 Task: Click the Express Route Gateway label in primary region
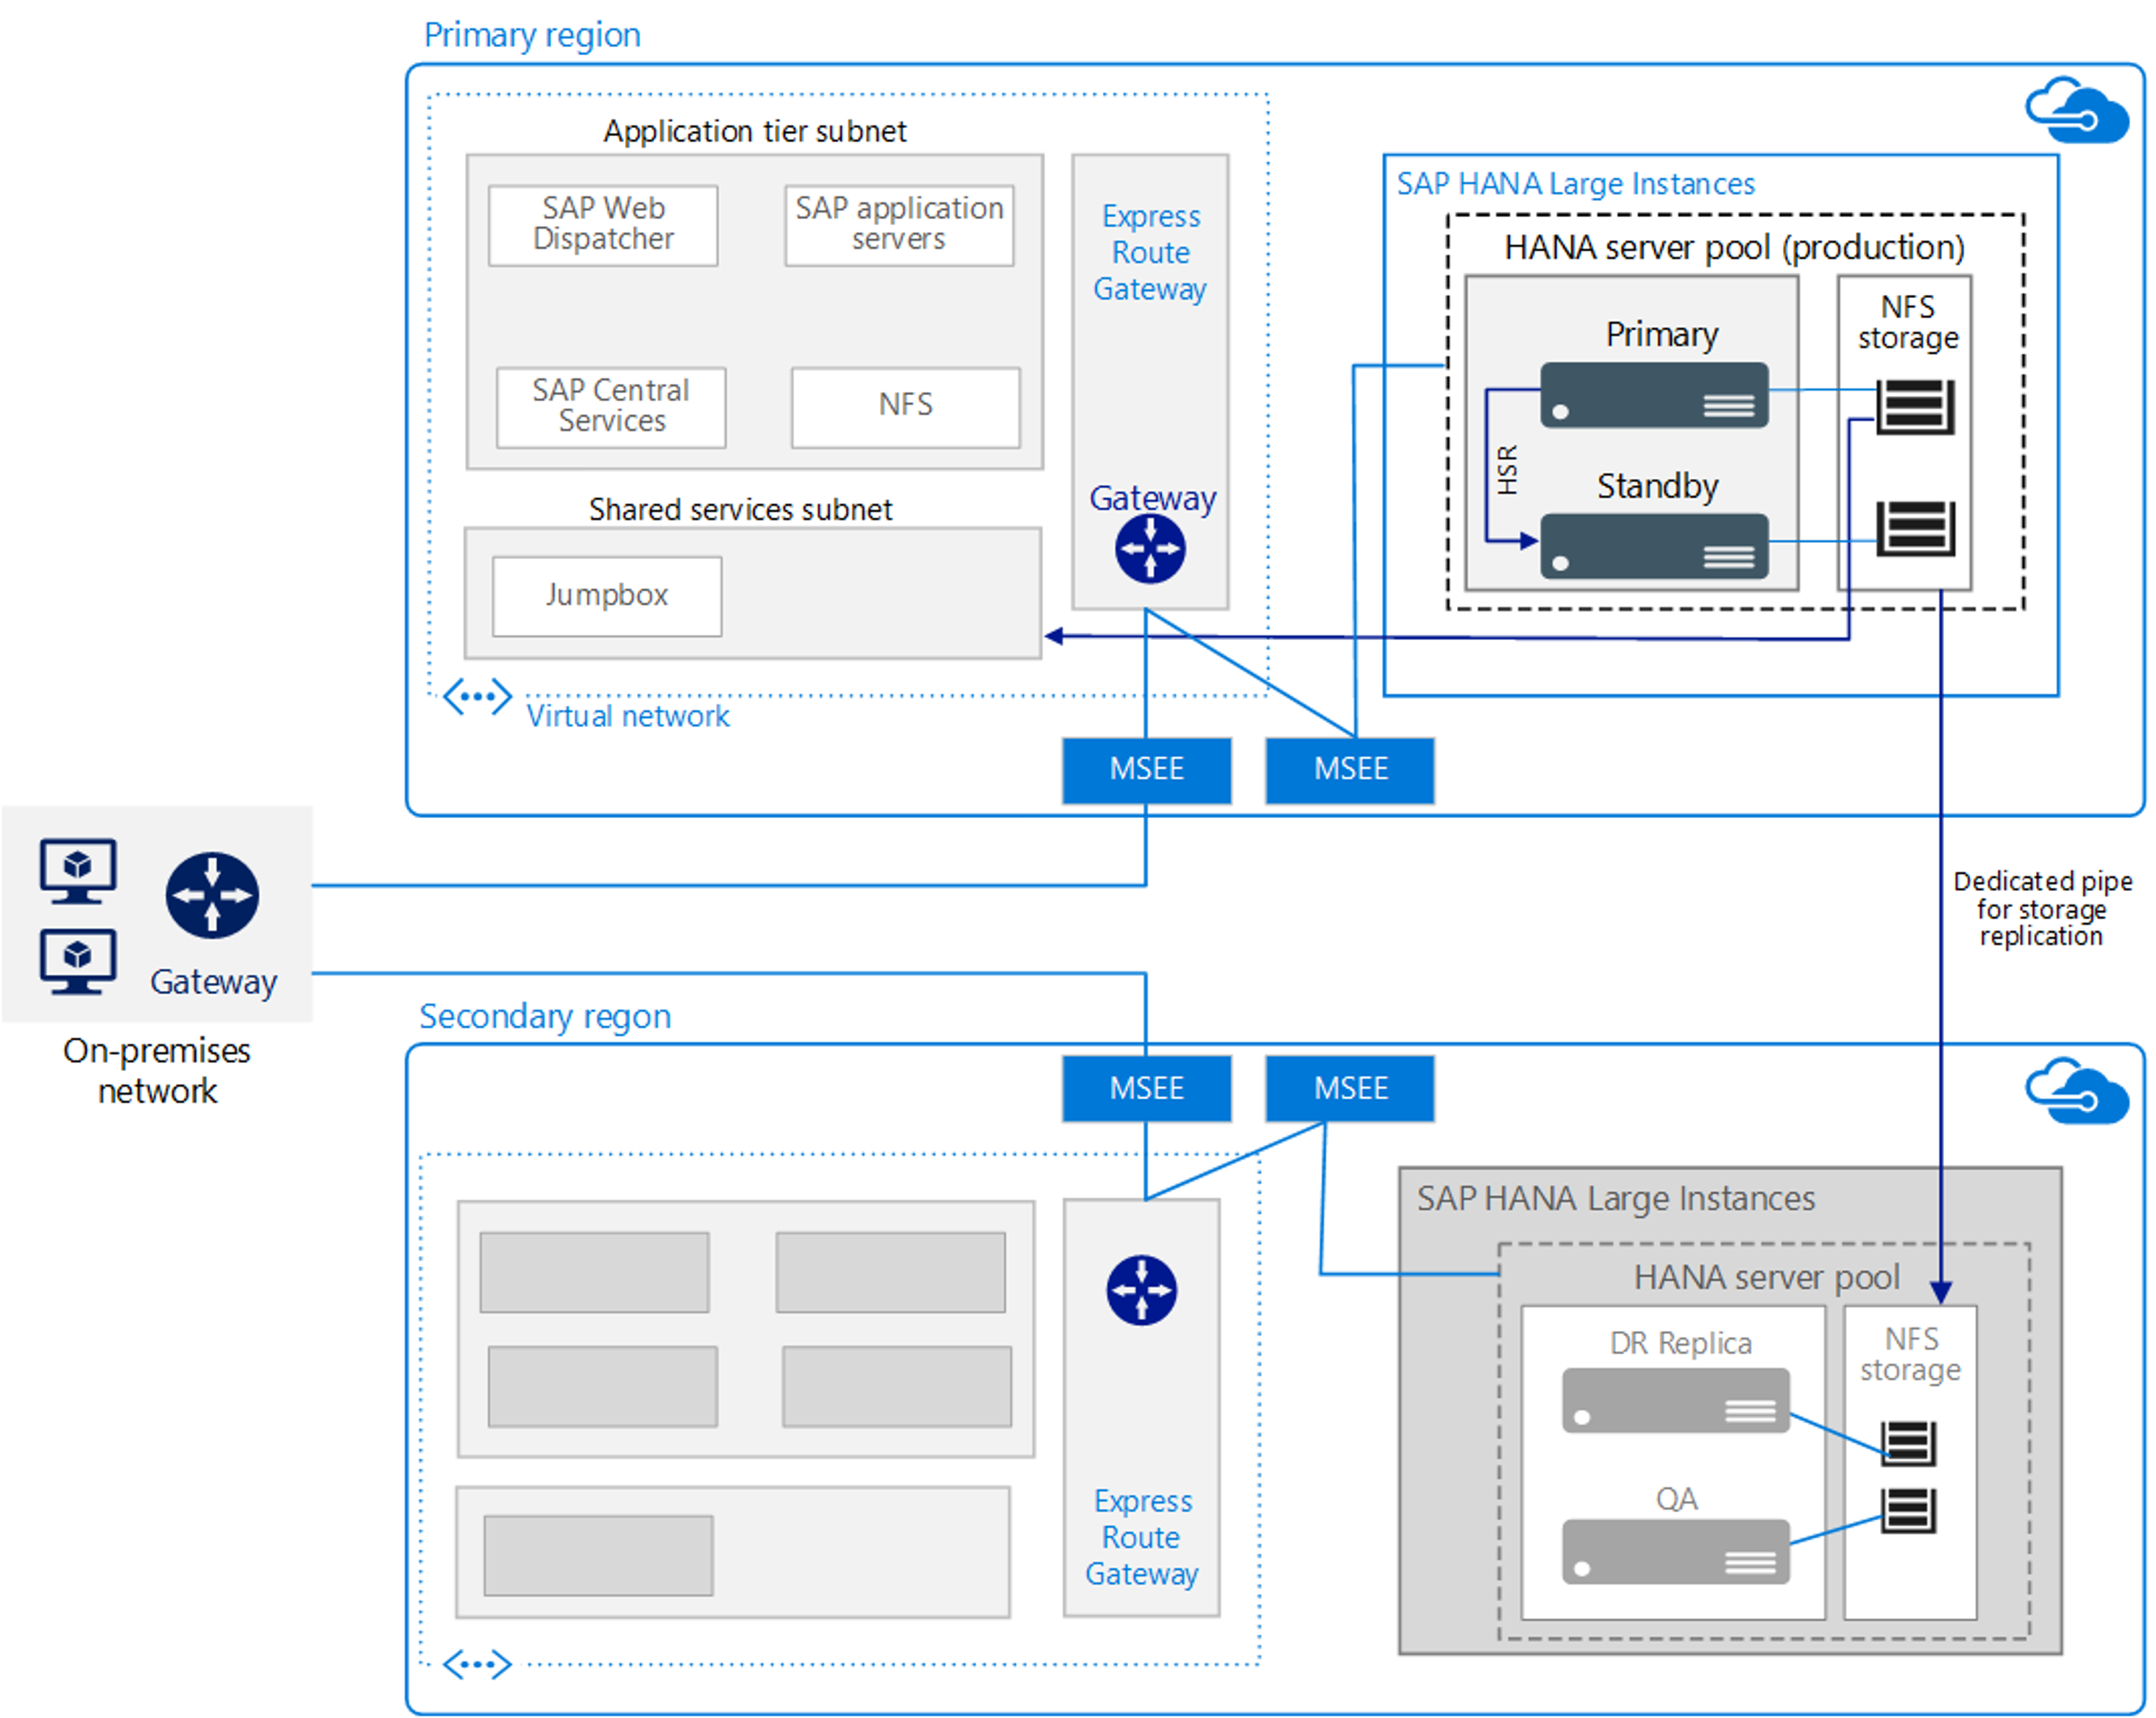point(1150,252)
